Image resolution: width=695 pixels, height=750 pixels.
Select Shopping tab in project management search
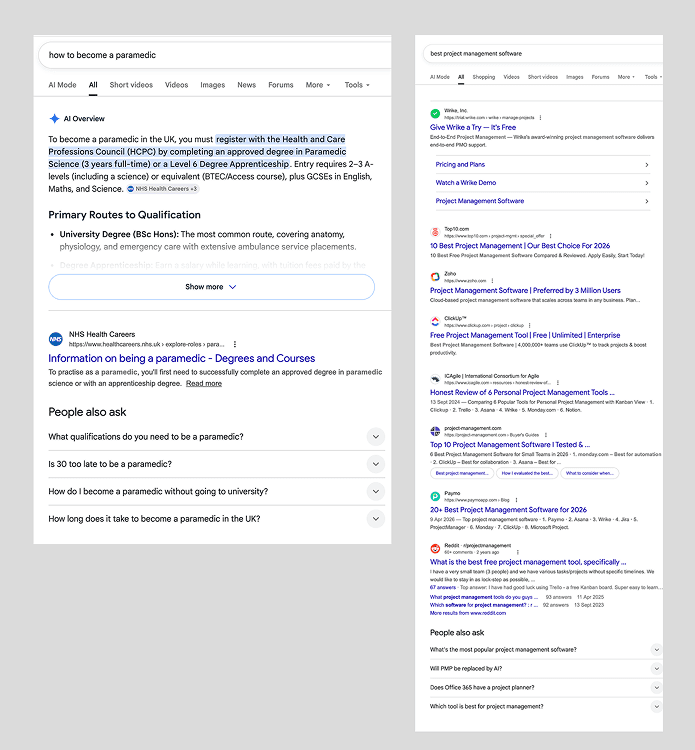click(484, 77)
